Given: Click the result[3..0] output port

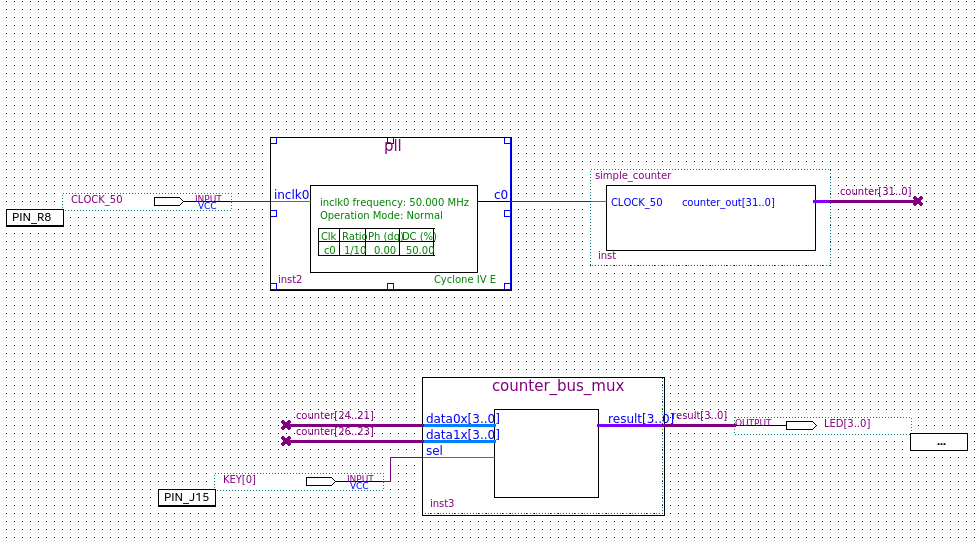Looking at the screenshot, I should (x=640, y=419).
